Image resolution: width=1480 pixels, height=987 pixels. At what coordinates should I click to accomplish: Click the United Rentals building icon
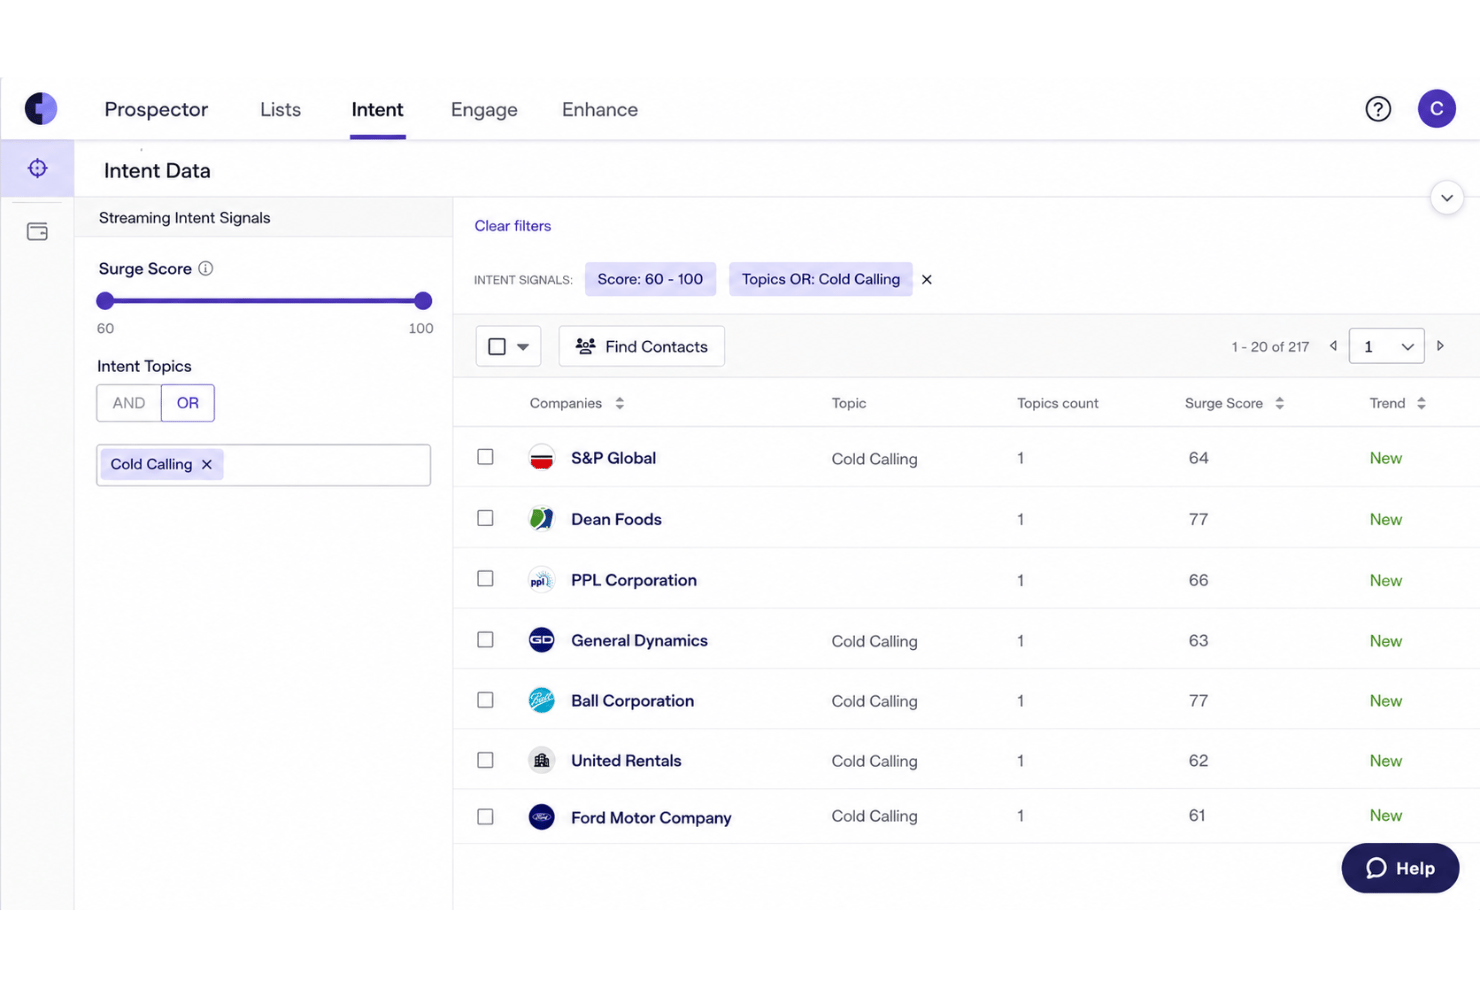pos(541,761)
